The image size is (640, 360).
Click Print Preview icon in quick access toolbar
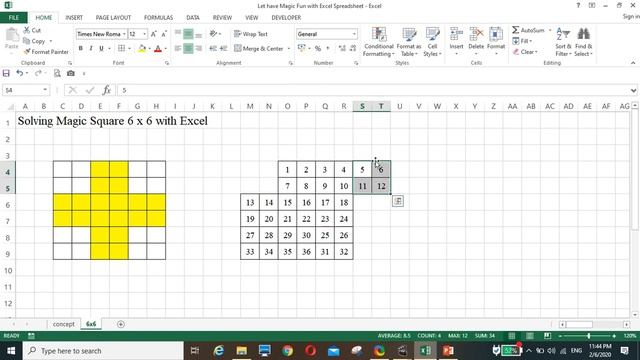[x=57, y=73]
